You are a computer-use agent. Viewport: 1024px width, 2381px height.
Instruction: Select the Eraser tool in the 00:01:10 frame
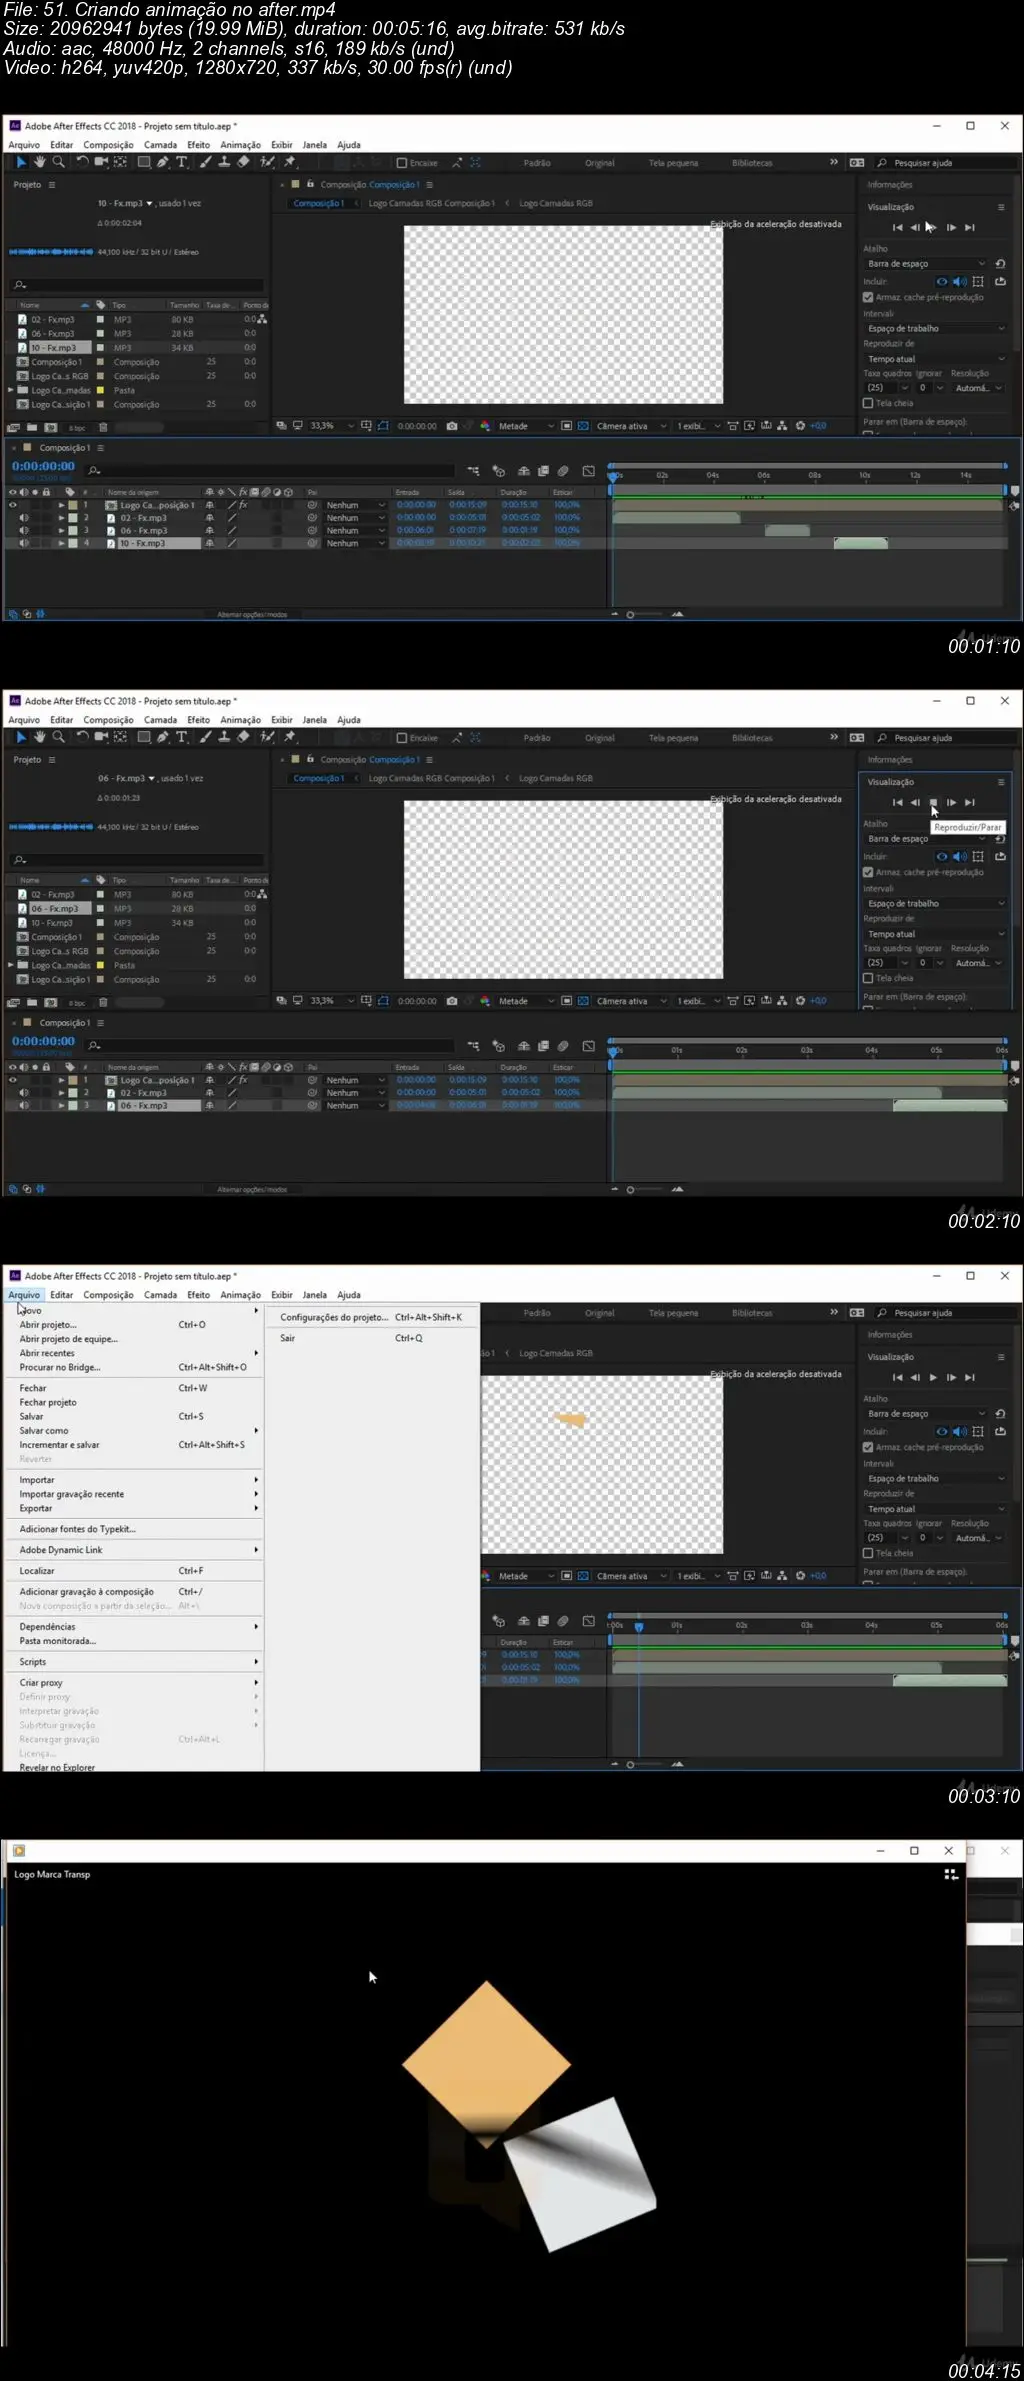243,162
